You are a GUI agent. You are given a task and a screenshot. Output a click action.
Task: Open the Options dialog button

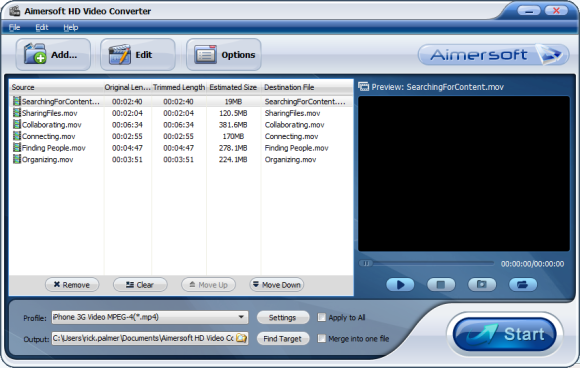(224, 55)
